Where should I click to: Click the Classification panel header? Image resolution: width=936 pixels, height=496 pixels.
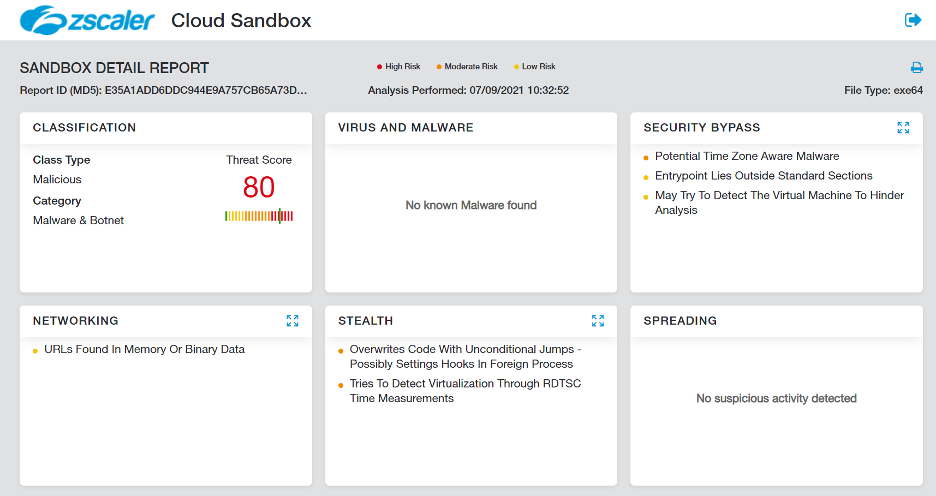pos(85,128)
